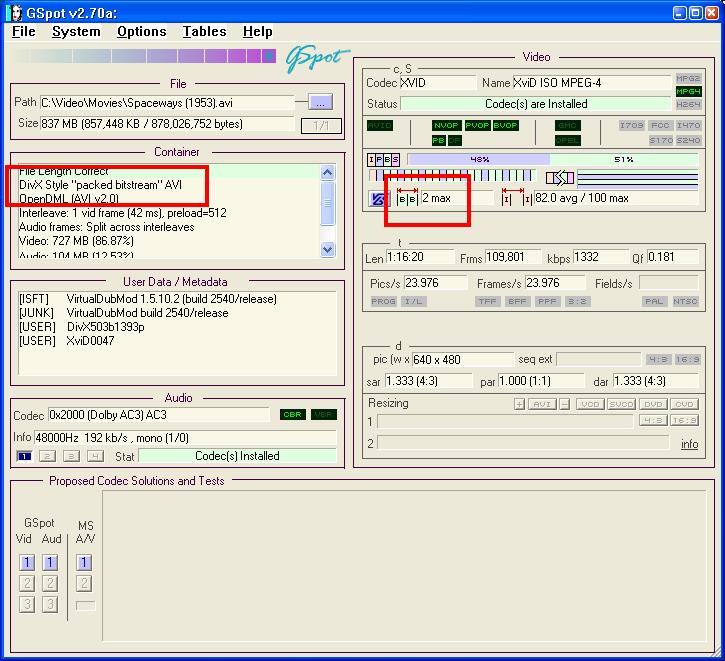The image size is (725, 661).
Task: Click the PROG indicator
Action: click(x=383, y=301)
